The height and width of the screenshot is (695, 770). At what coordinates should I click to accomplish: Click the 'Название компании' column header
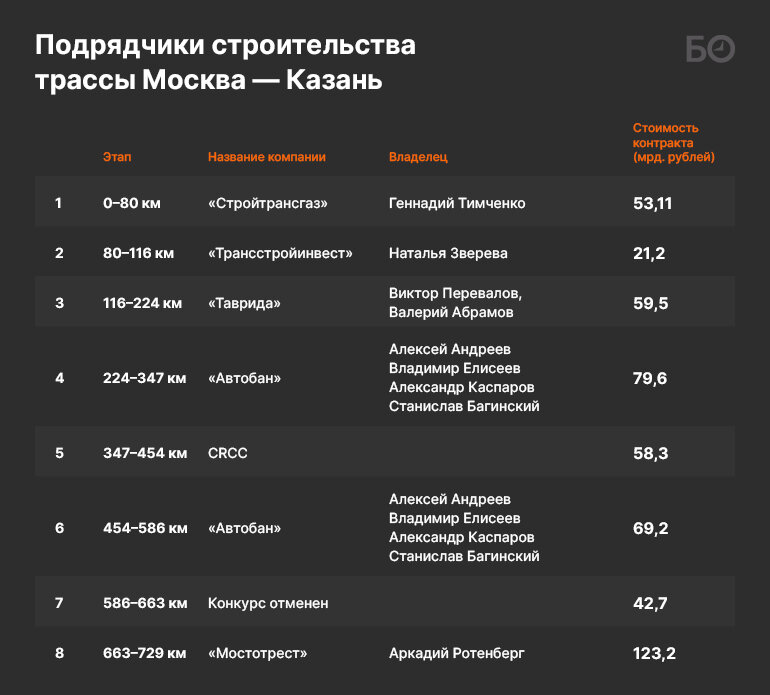pos(267,157)
